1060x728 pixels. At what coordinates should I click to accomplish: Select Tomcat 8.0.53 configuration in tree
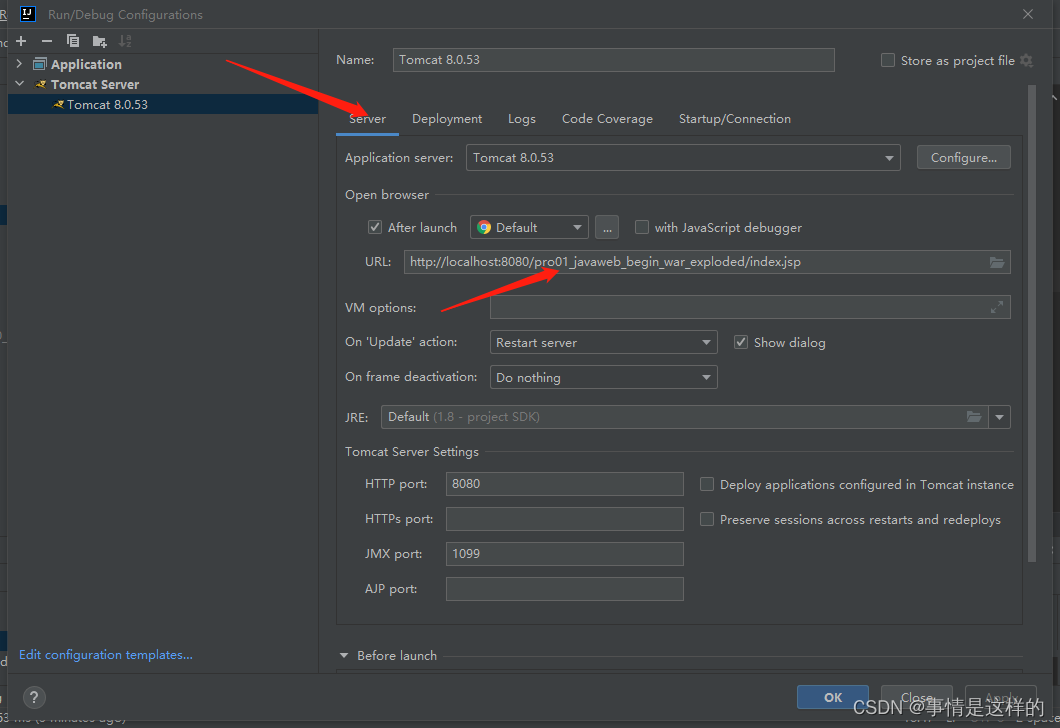tap(163, 104)
